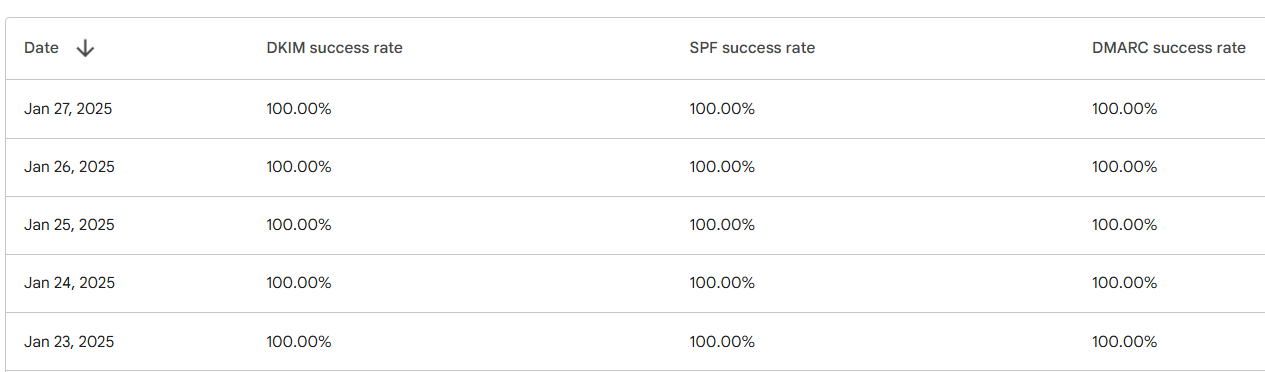The width and height of the screenshot is (1265, 372).
Task: Click the Jan 27, 2025 date cell
Action: pos(68,109)
